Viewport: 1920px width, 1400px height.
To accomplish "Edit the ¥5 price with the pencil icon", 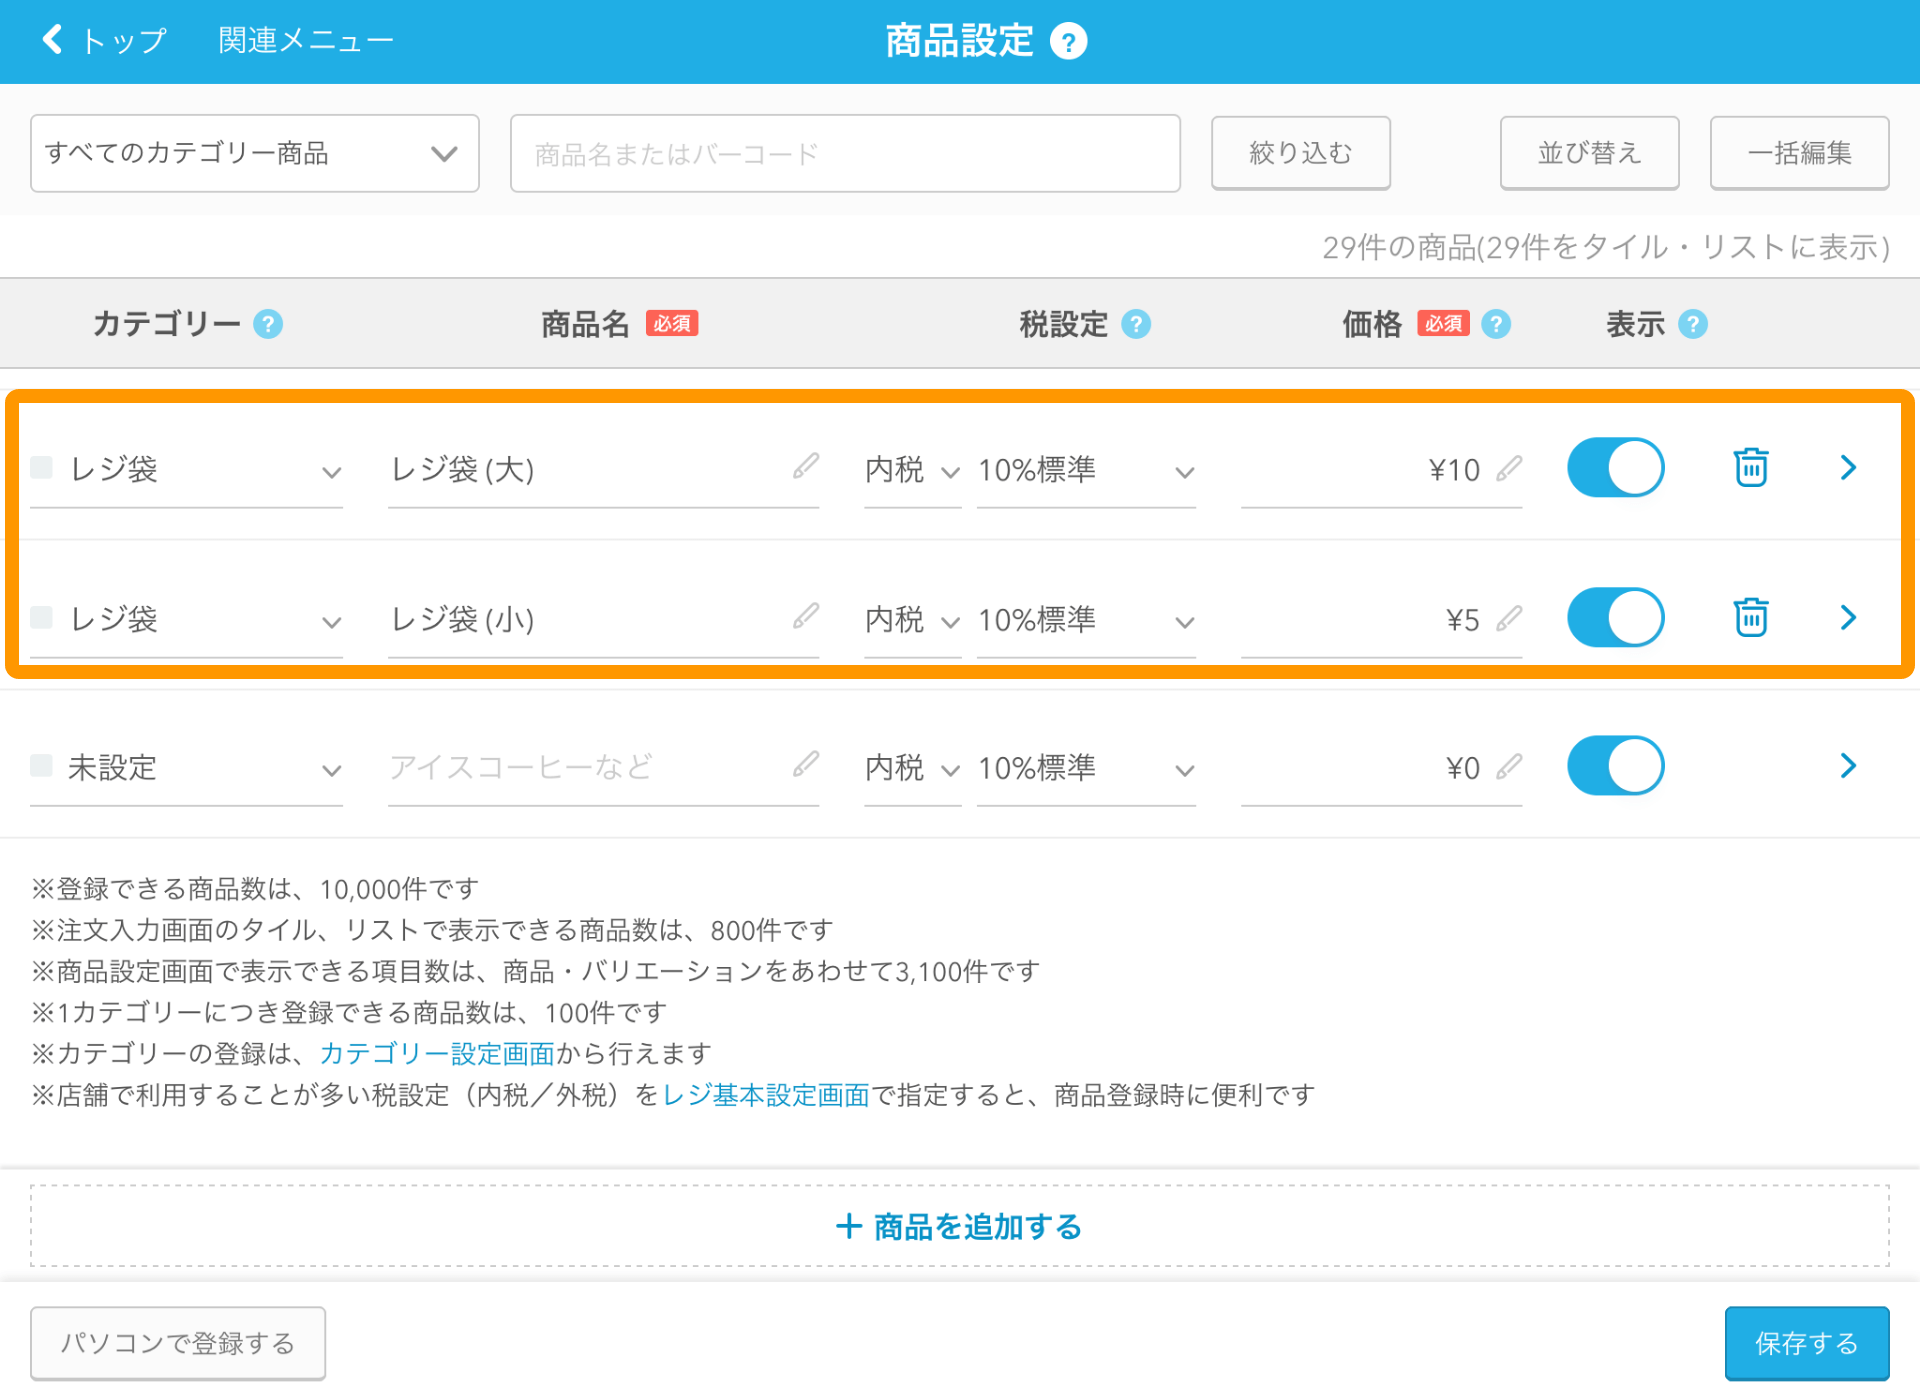I will [1509, 618].
